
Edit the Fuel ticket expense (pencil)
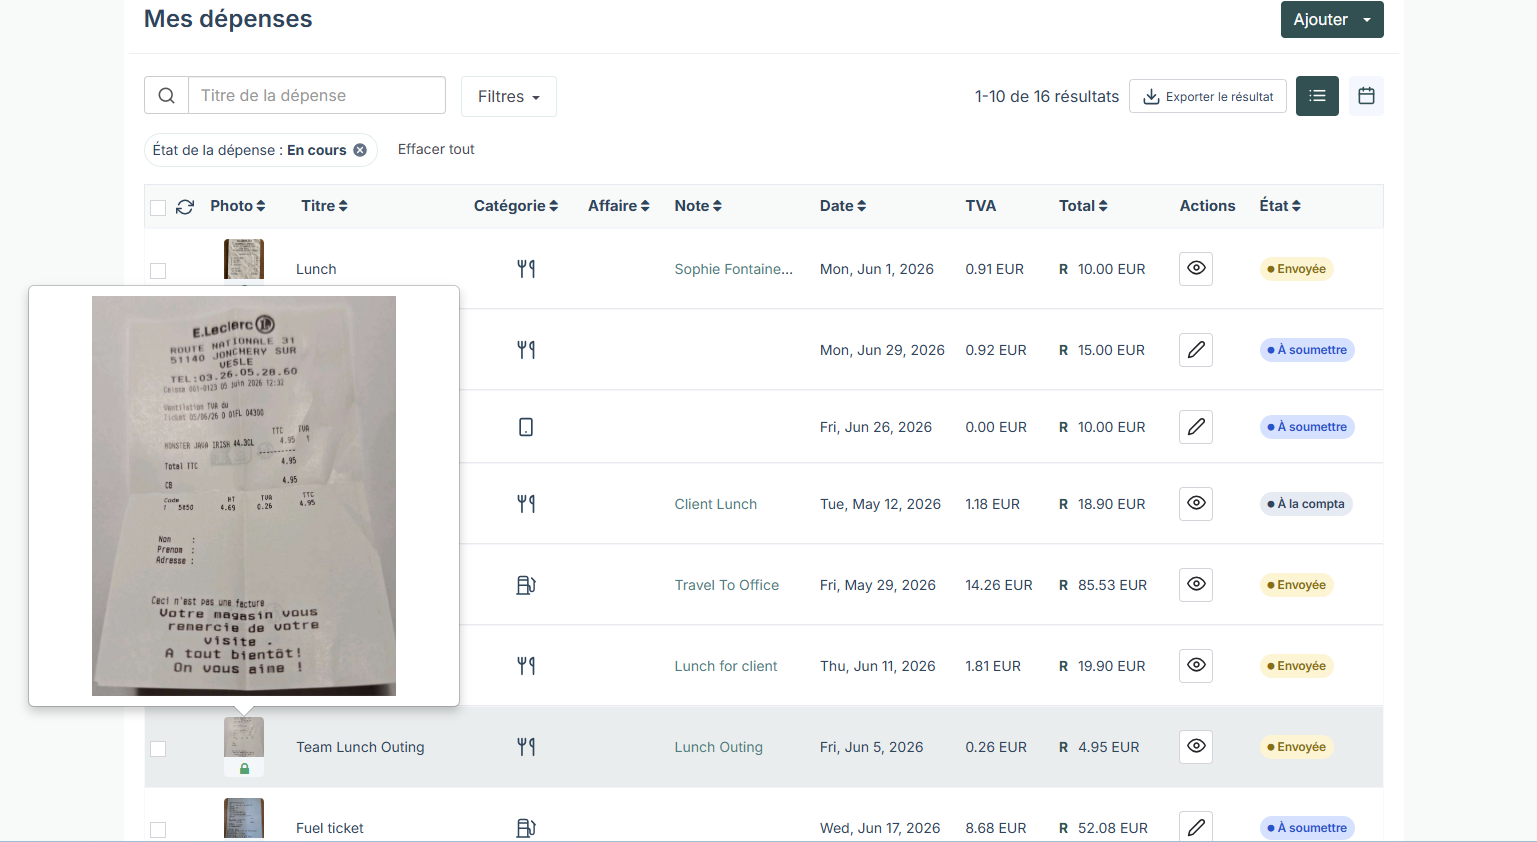[1196, 827]
